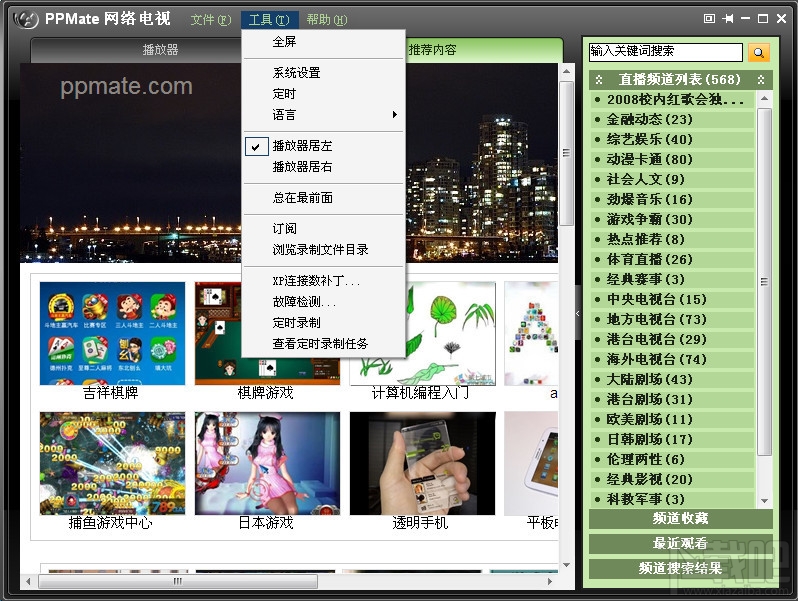
Task: Click 最近观看 button
Action: (680, 543)
